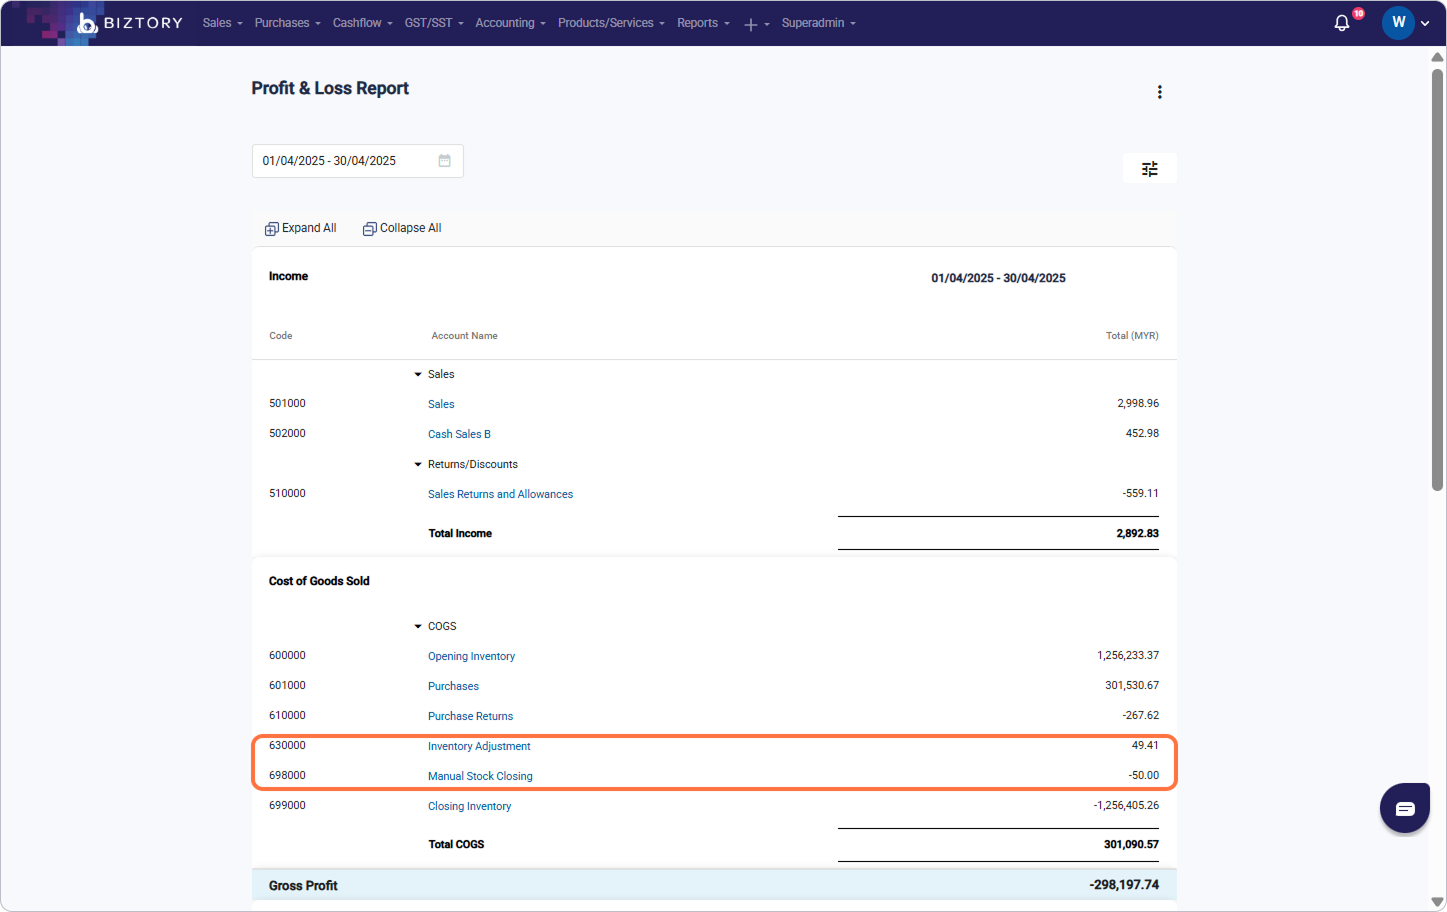Screen dimensions: 1447x912
Task: Click the Account Name column header
Action: (464, 336)
